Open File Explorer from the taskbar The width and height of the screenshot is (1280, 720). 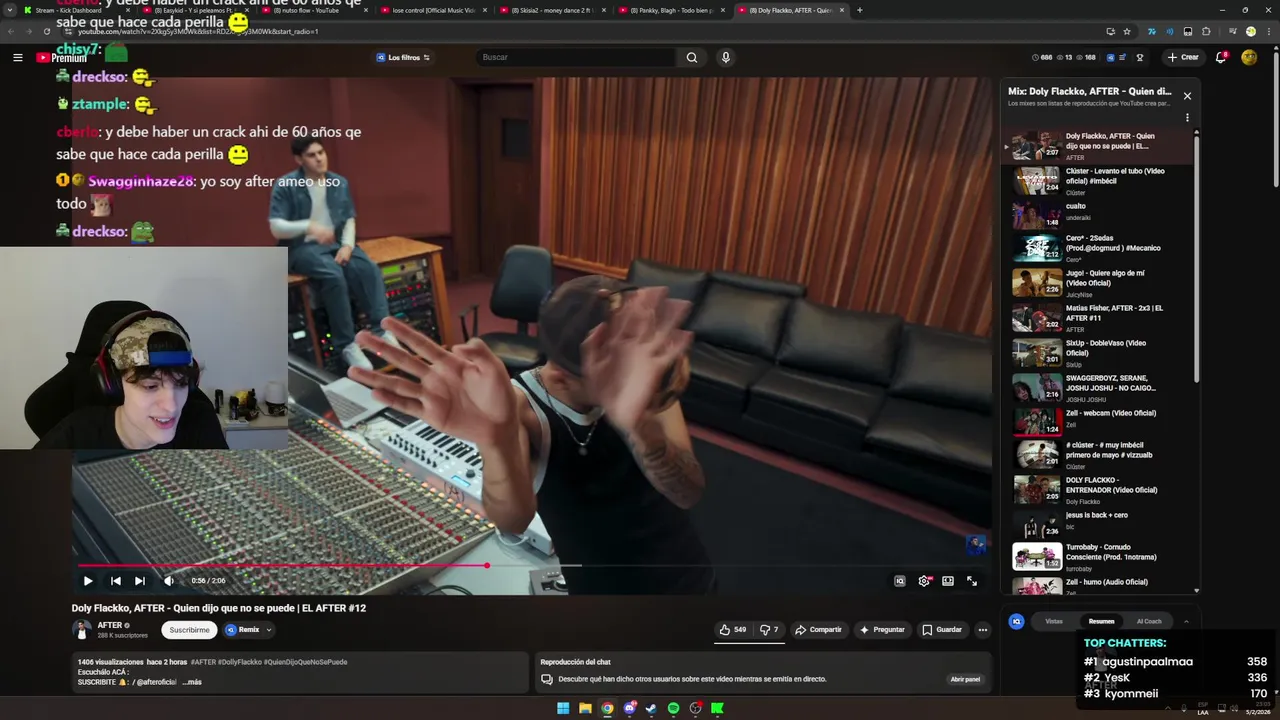[585, 708]
